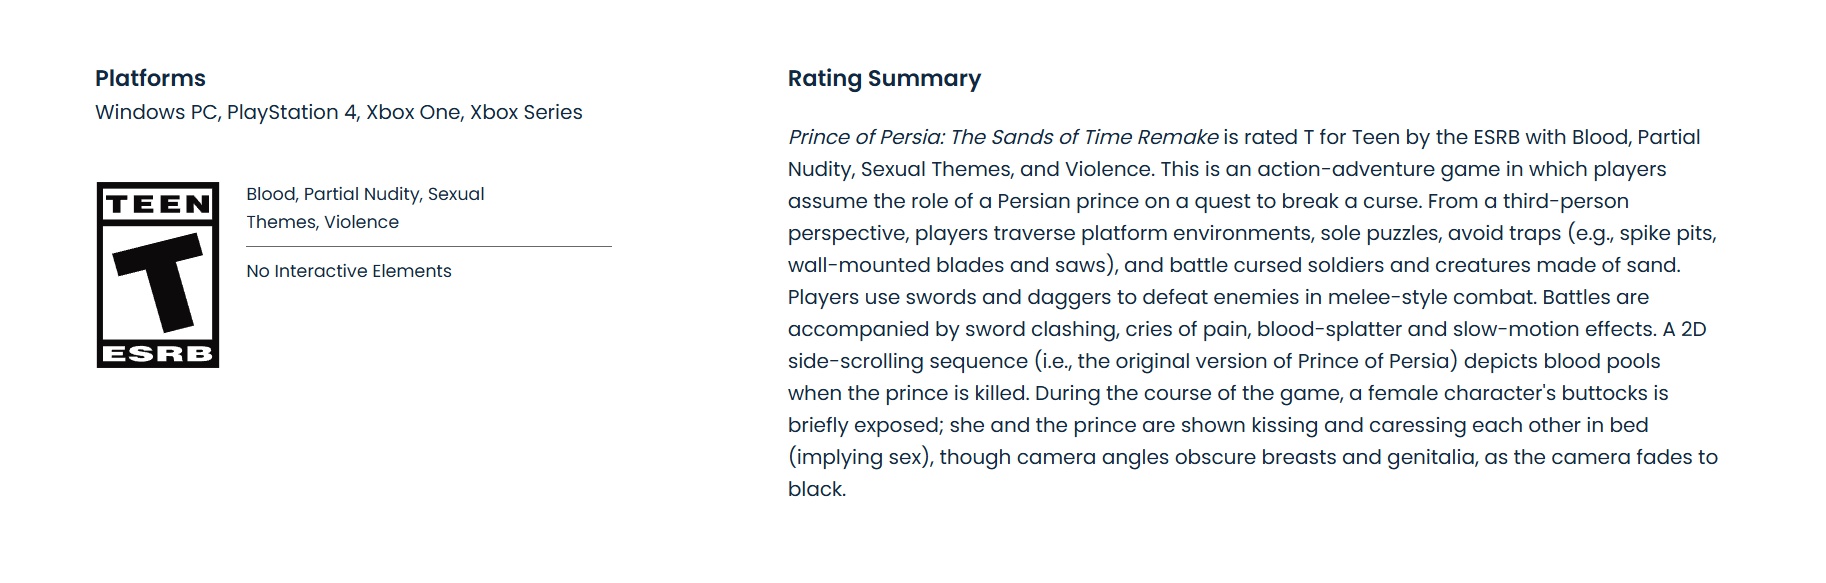This screenshot has width=1826, height=583.
Task: Click the italic Prince of Persia game title
Action: click(x=1002, y=137)
